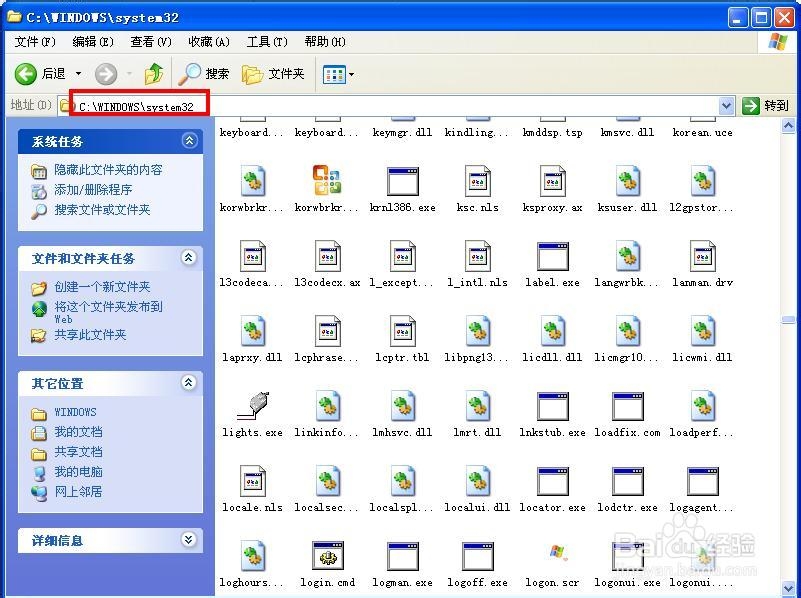The height and width of the screenshot is (598, 801).
Task: Select the localui.dll file icon
Action: click(x=478, y=482)
